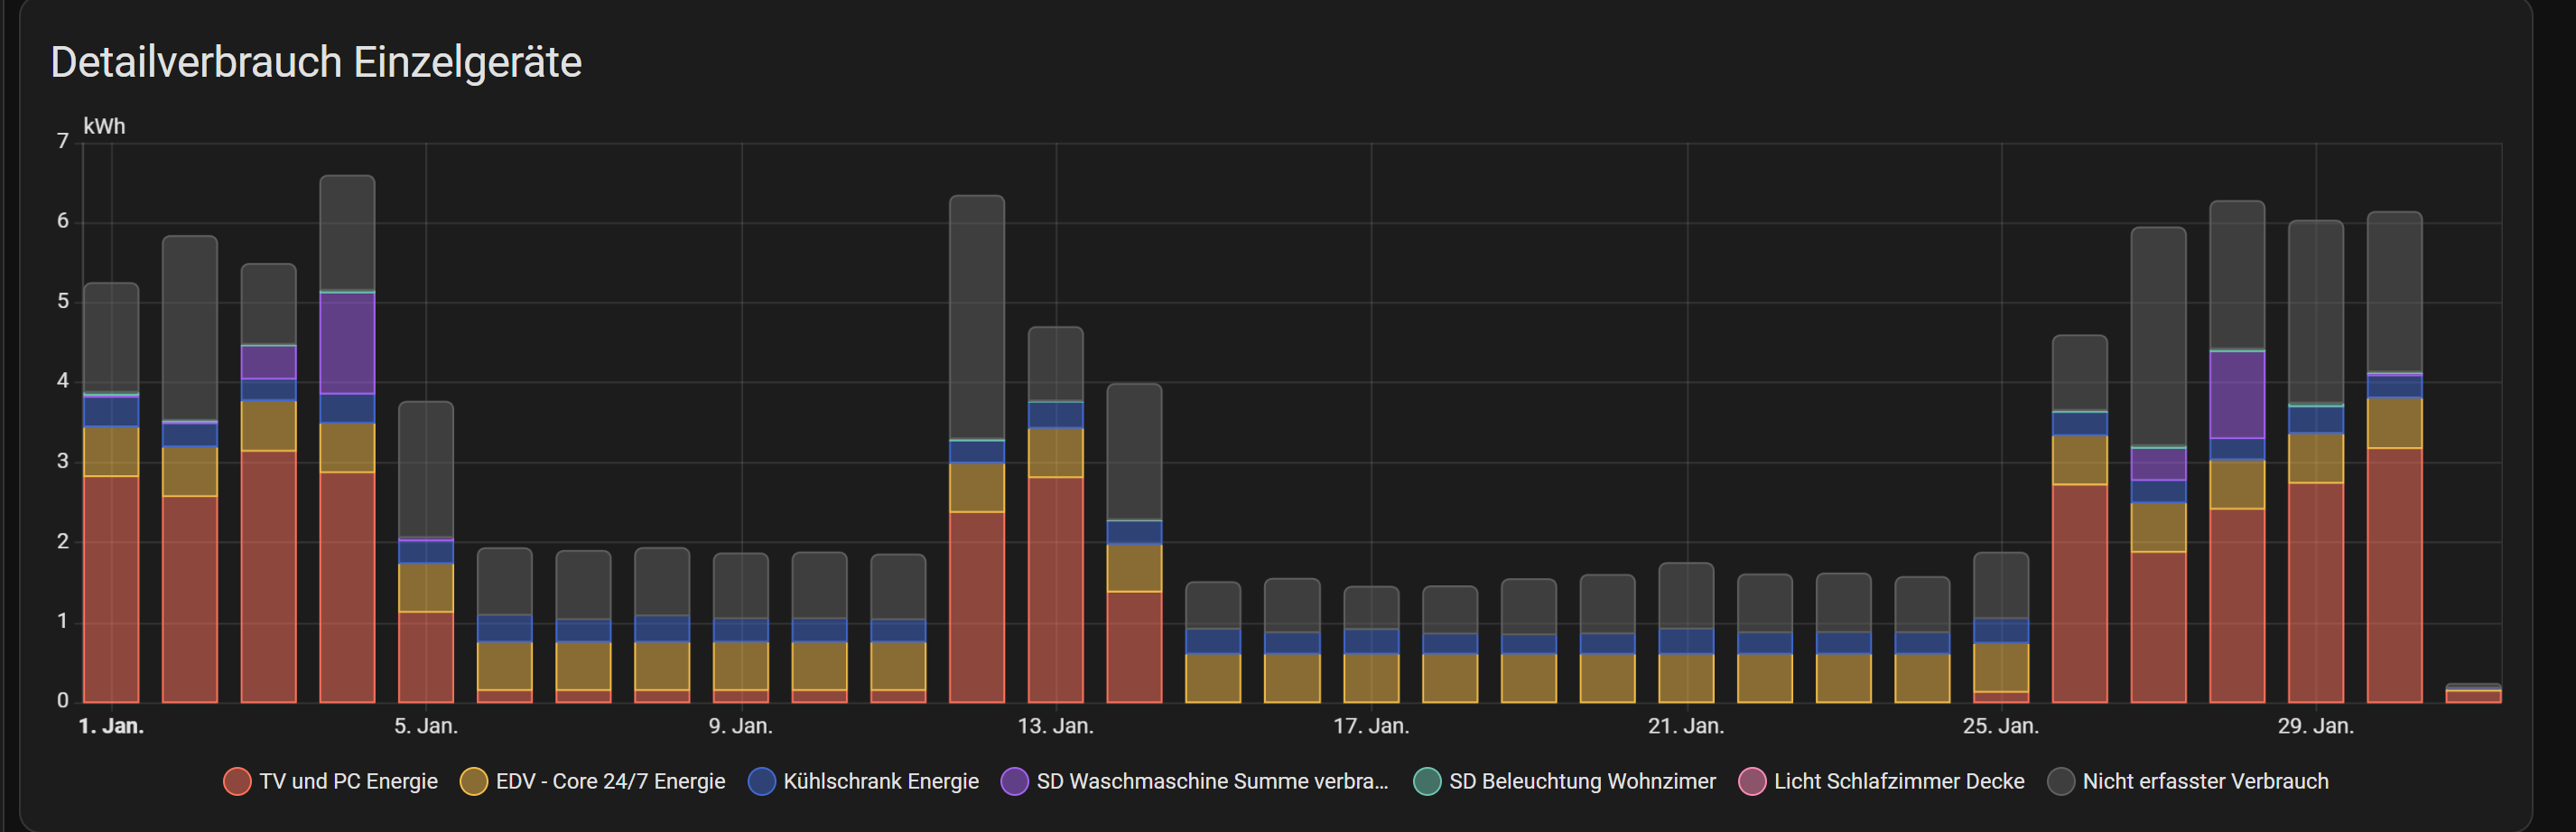
Task: Click the tiny last bar of the month
Action: pyautogui.click(x=2472, y=694)
